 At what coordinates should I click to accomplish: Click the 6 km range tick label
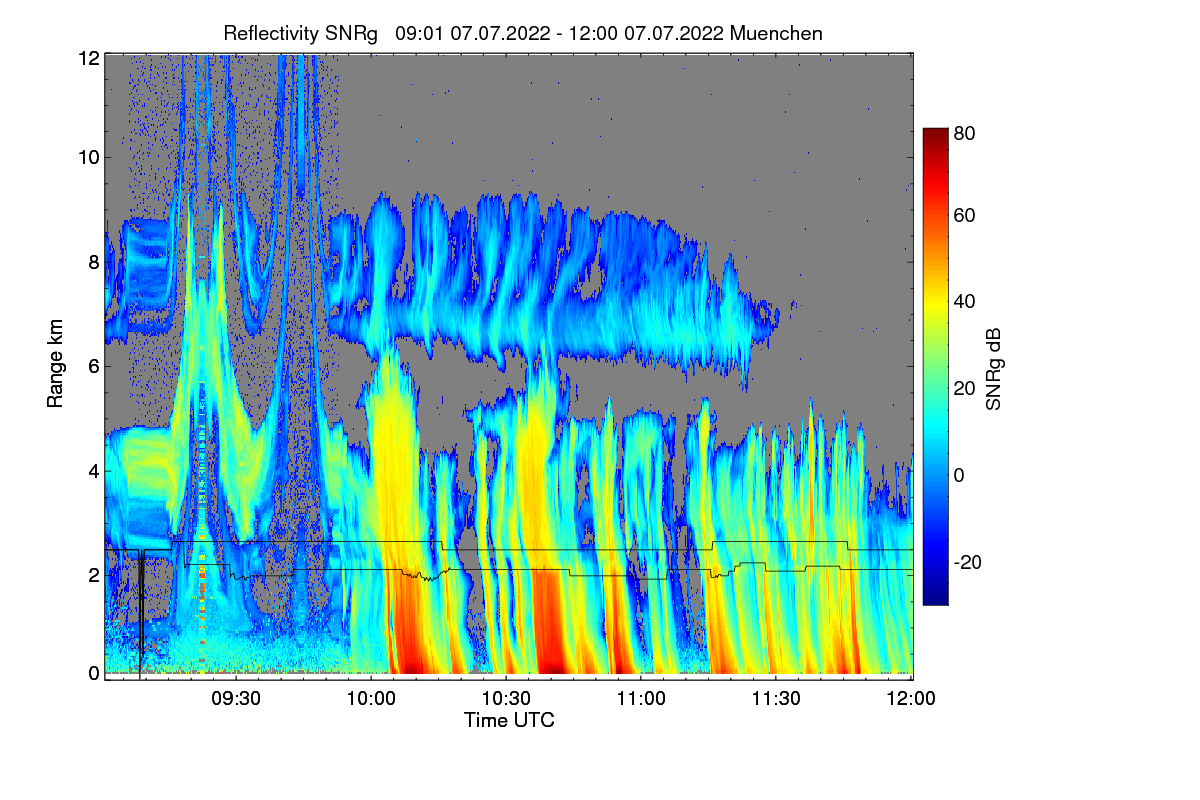(x=93, y=367)
